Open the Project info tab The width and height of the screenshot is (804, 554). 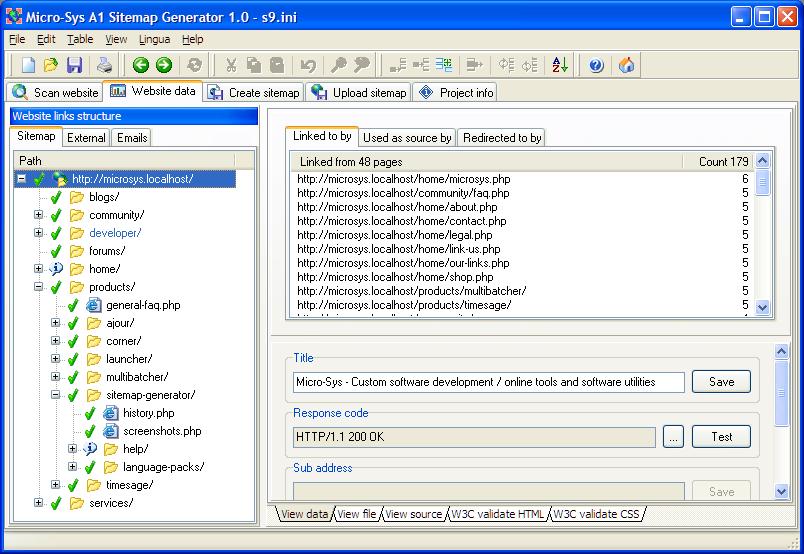point(455,92)
